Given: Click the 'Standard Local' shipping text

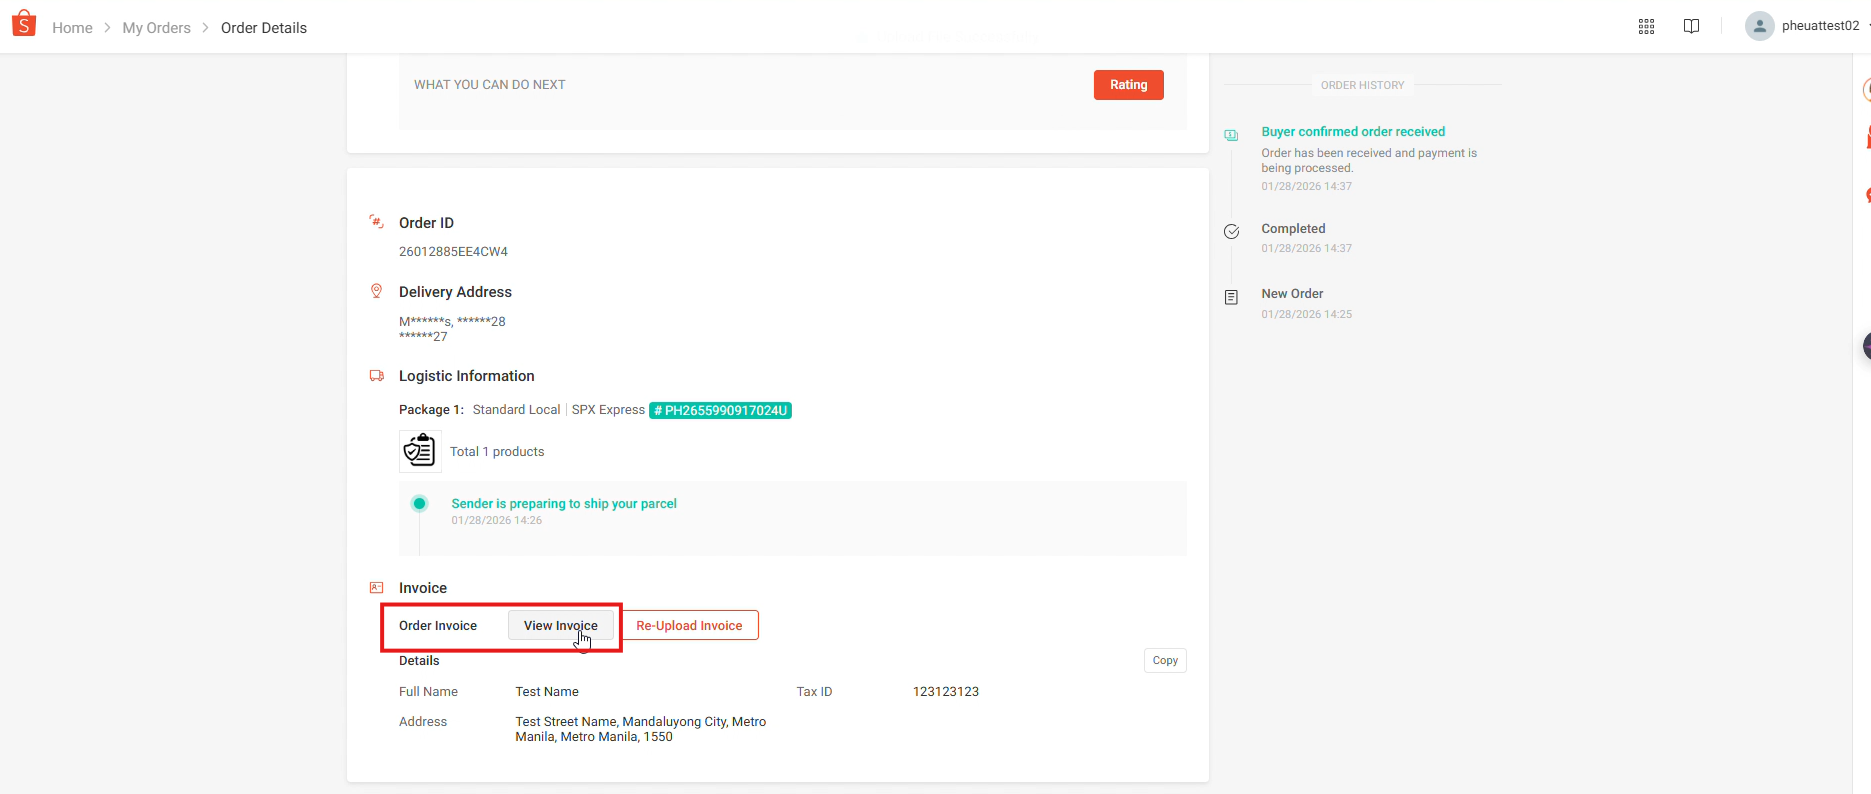Looking at the screenshot, I should point(516,410).
